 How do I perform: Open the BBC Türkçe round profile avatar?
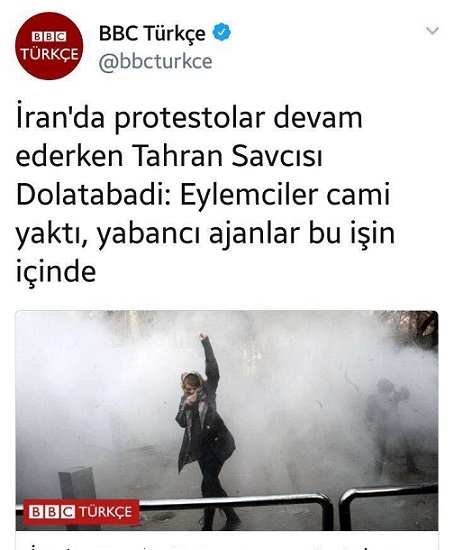[x=49, y=46]
